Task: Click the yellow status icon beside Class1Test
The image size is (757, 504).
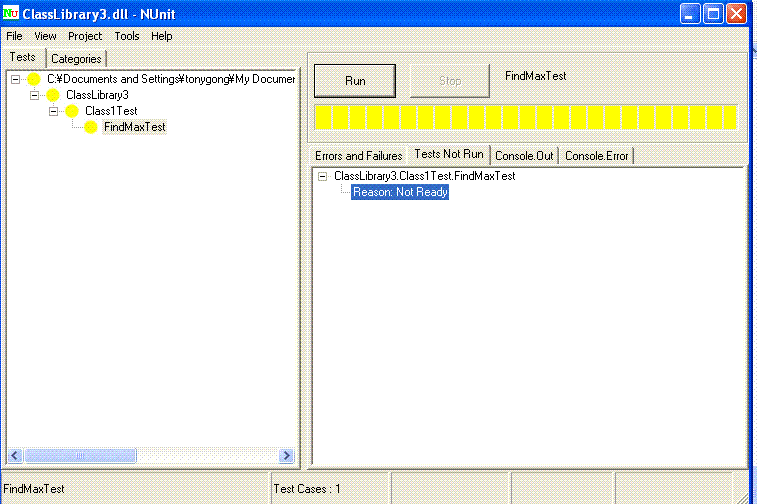Action: point(71,111)
